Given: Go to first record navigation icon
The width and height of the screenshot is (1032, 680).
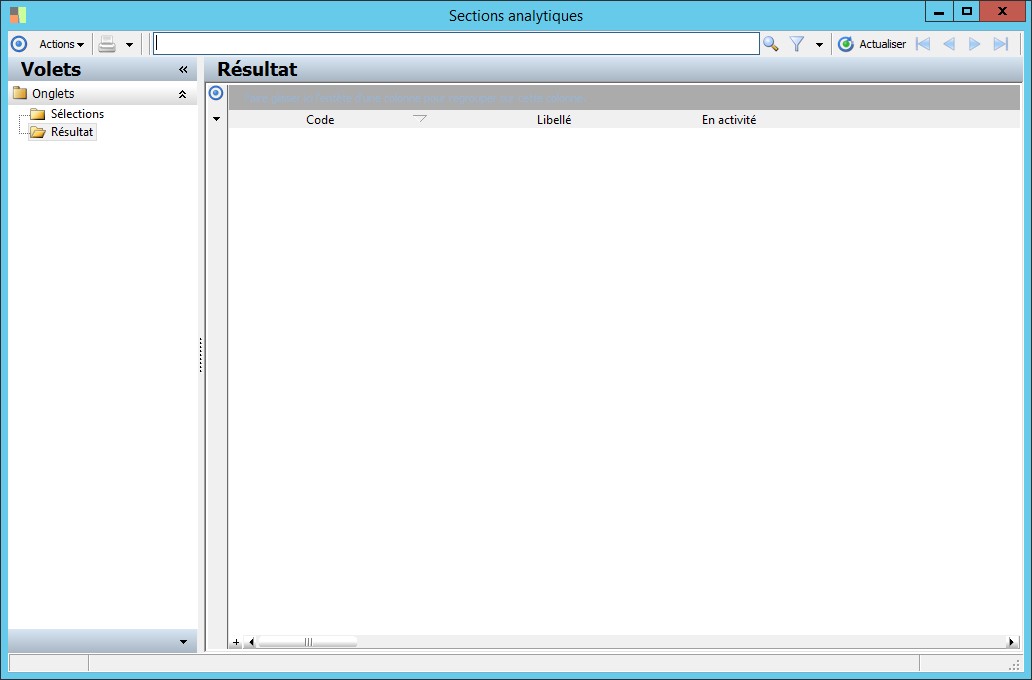Looking at the screenshot, I should tap(923, 44).
